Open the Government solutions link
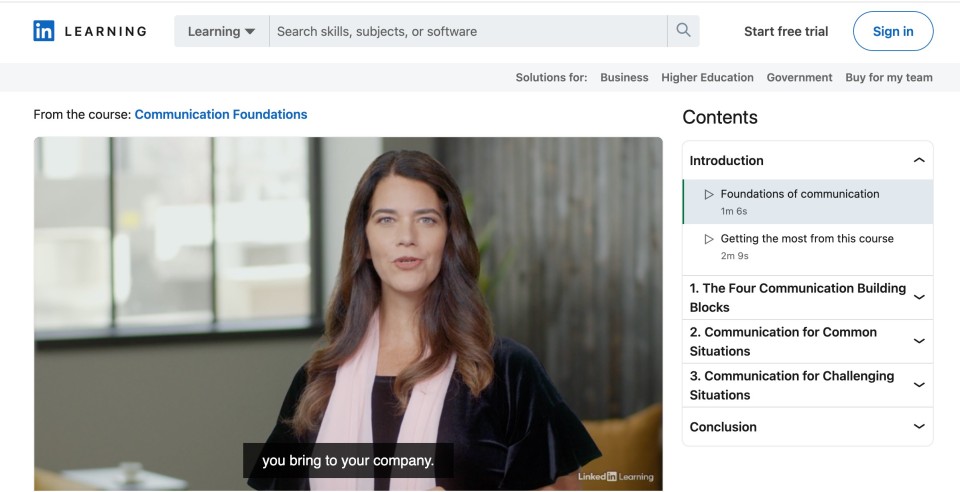The width and height of the screenshot is (960, 492). tap(799, 78)
